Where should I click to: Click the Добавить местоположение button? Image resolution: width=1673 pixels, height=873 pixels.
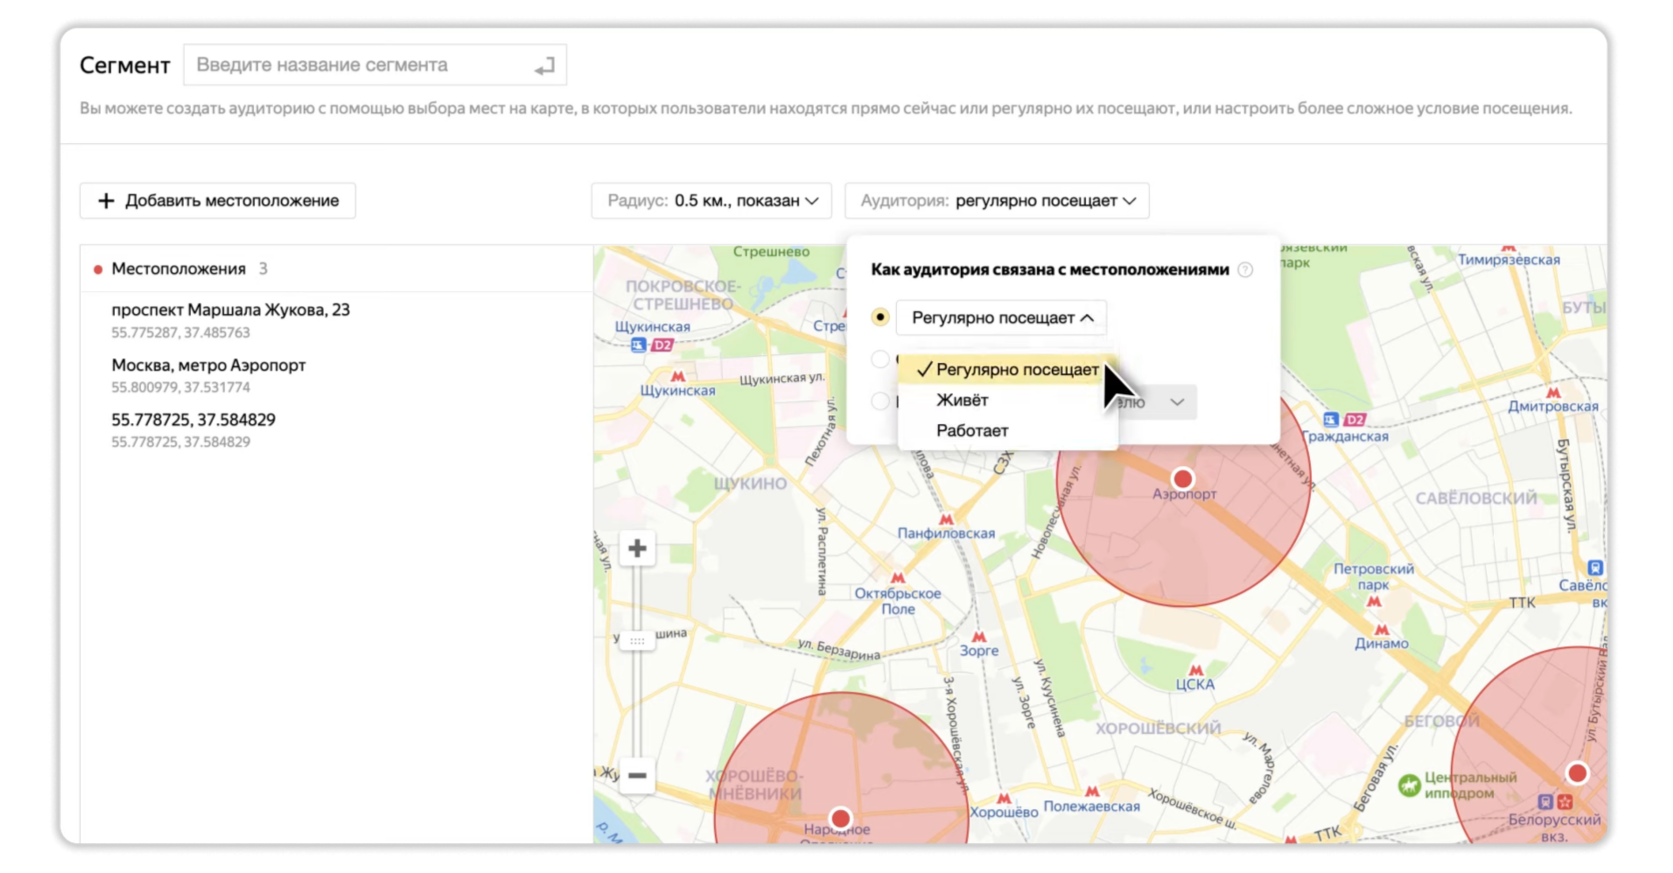pyautogui.click(x=218, y=200)
